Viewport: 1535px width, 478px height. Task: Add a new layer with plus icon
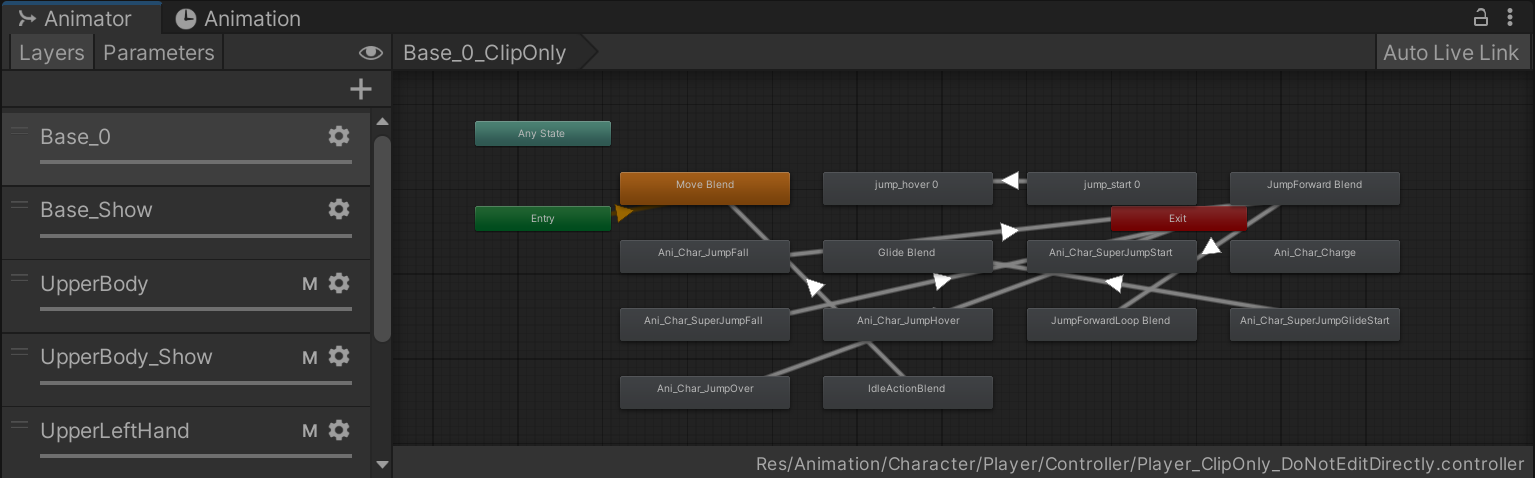click(360, 90)
